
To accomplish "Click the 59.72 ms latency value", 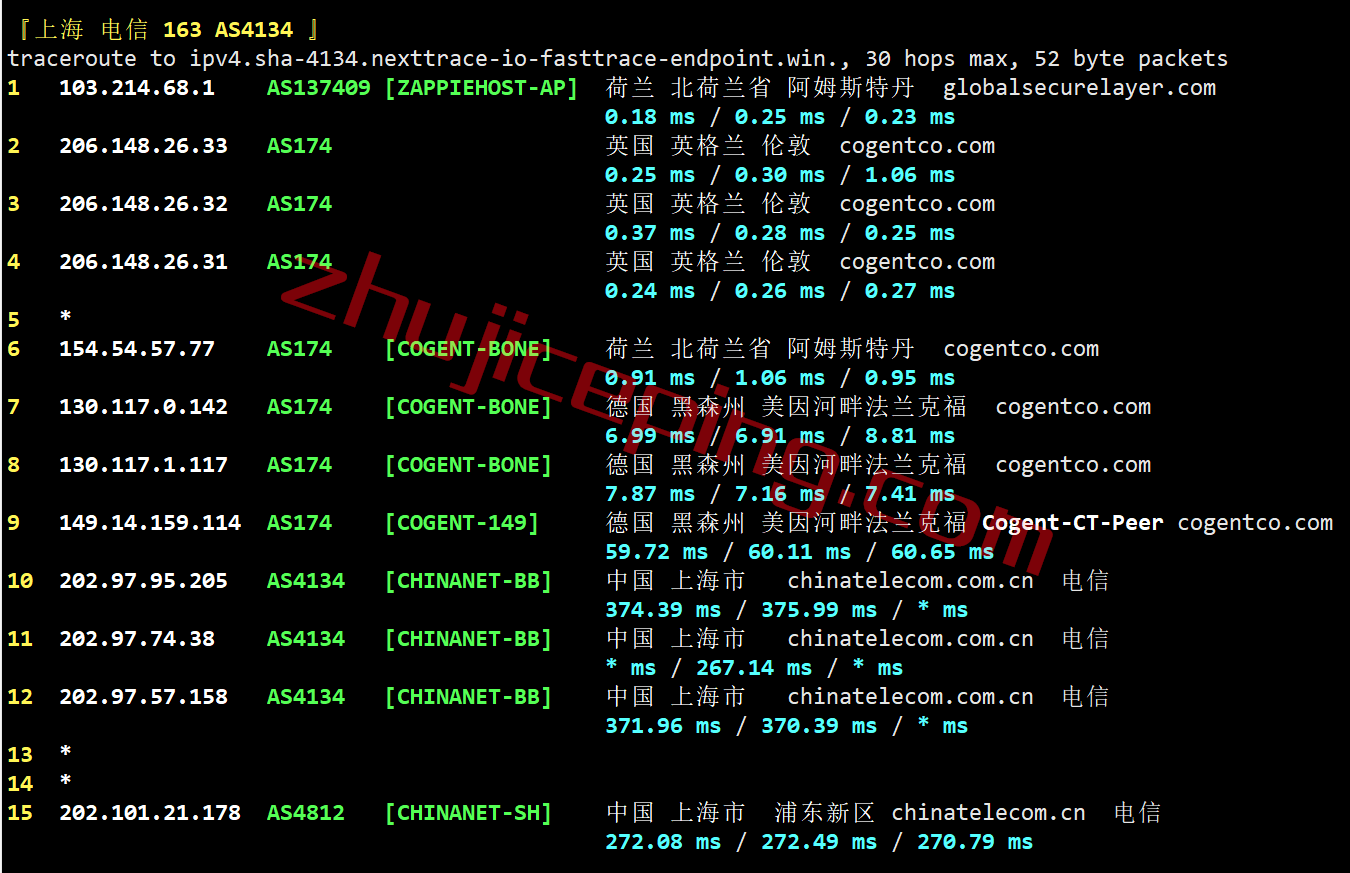I will pyautogui.click(x=656, y=552).
